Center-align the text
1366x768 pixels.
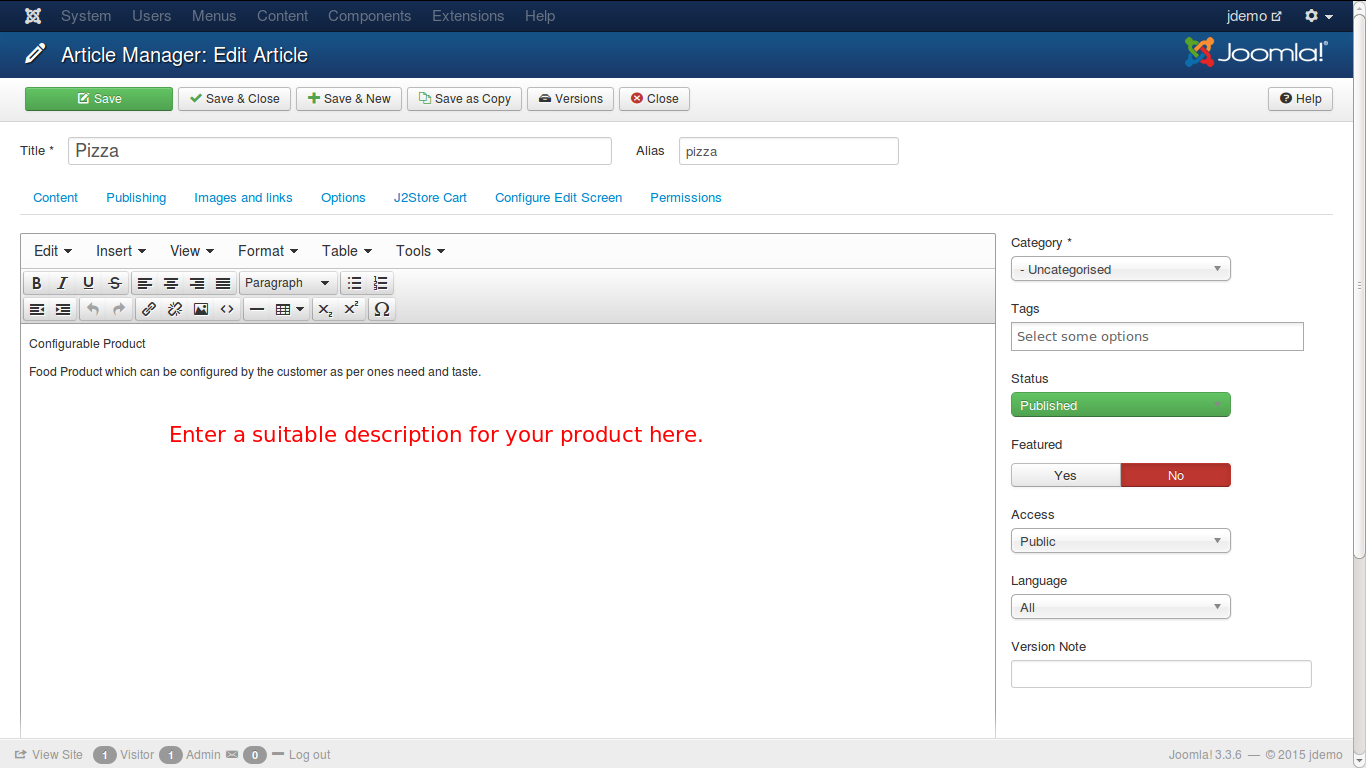point(171,283)
